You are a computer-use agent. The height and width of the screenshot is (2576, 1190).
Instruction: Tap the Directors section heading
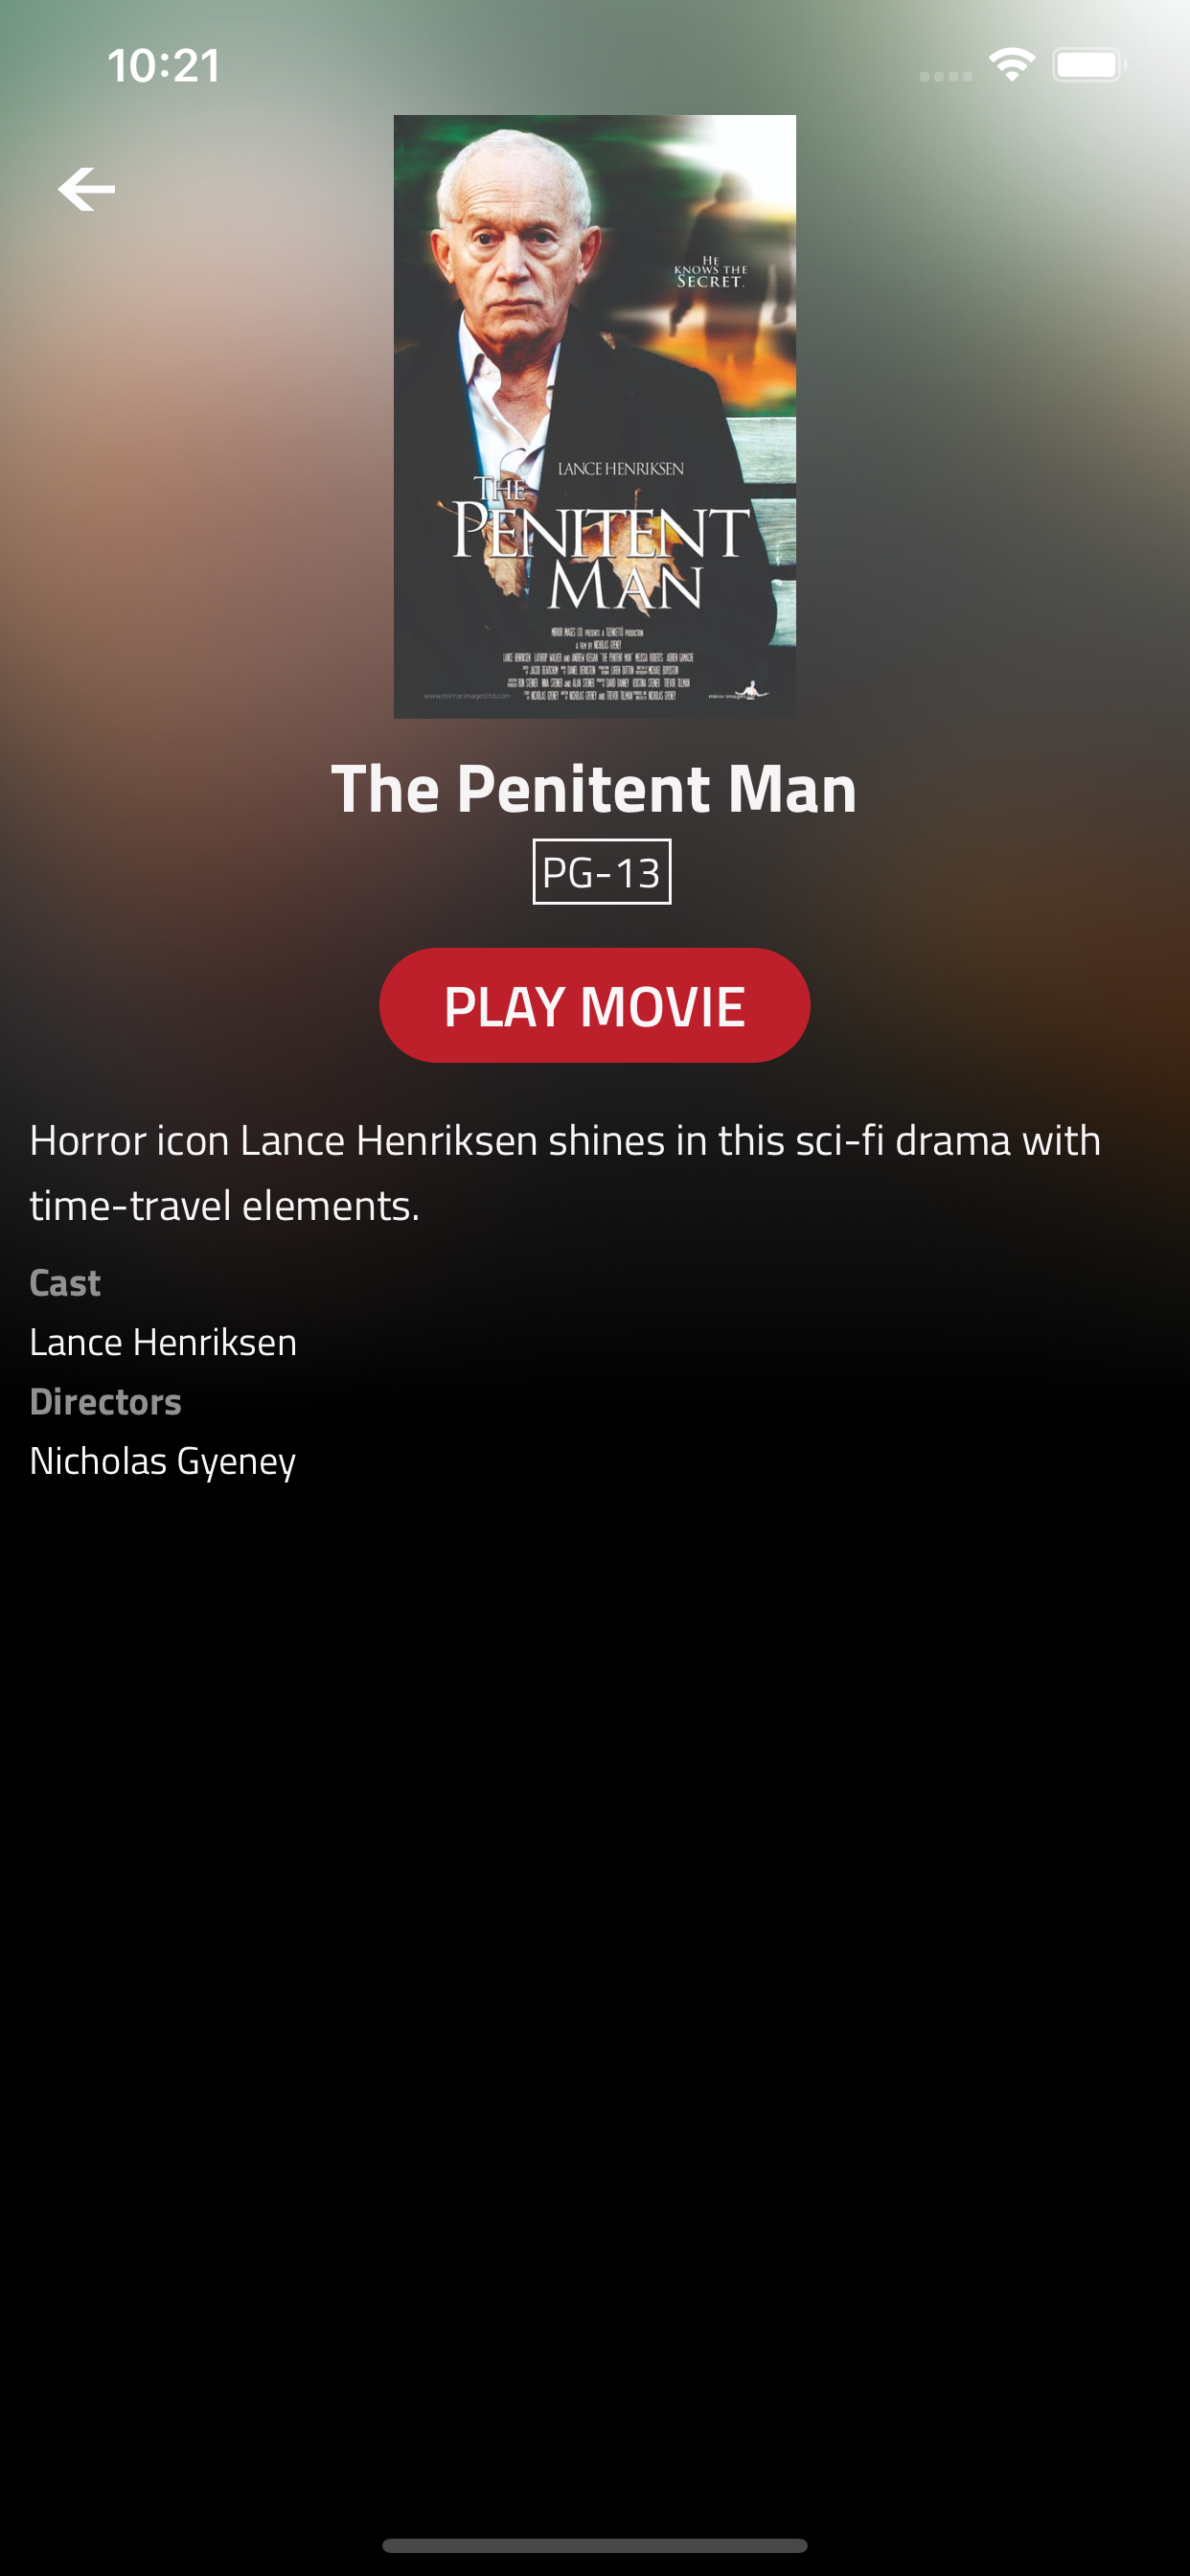(106, 1402)
